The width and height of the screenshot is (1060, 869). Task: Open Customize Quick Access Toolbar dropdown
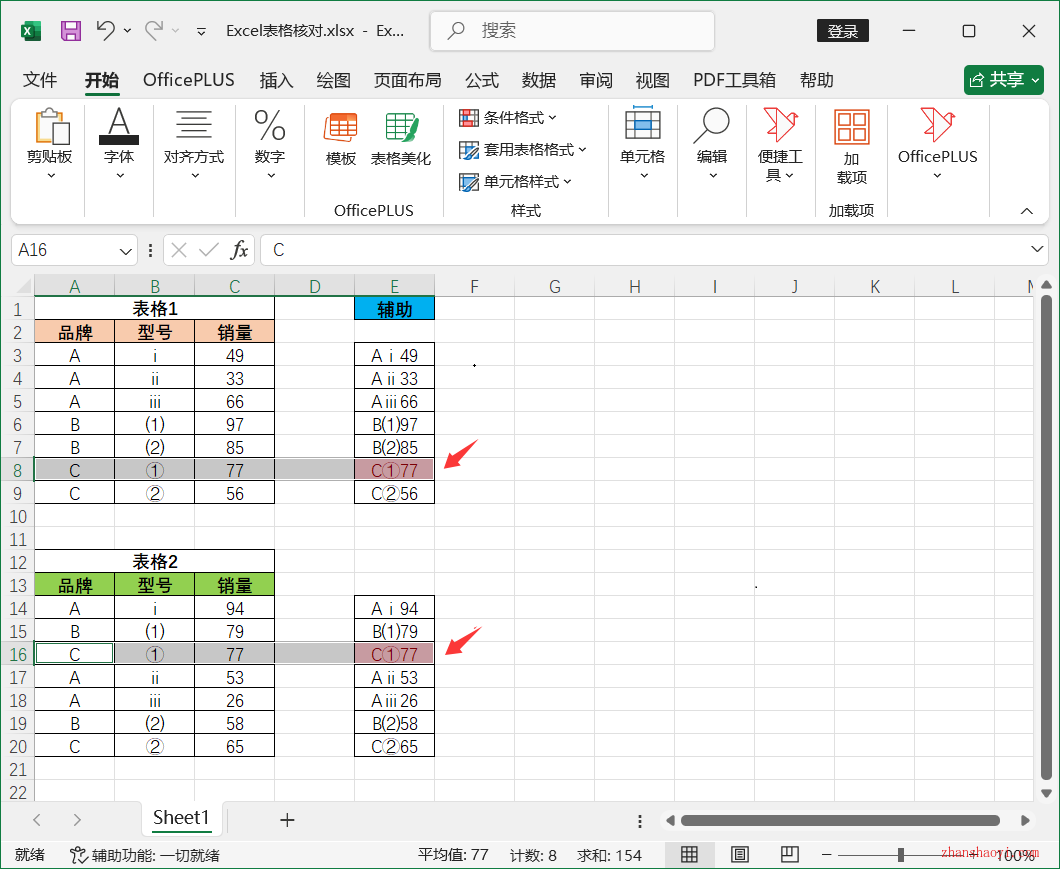(201, 31)
